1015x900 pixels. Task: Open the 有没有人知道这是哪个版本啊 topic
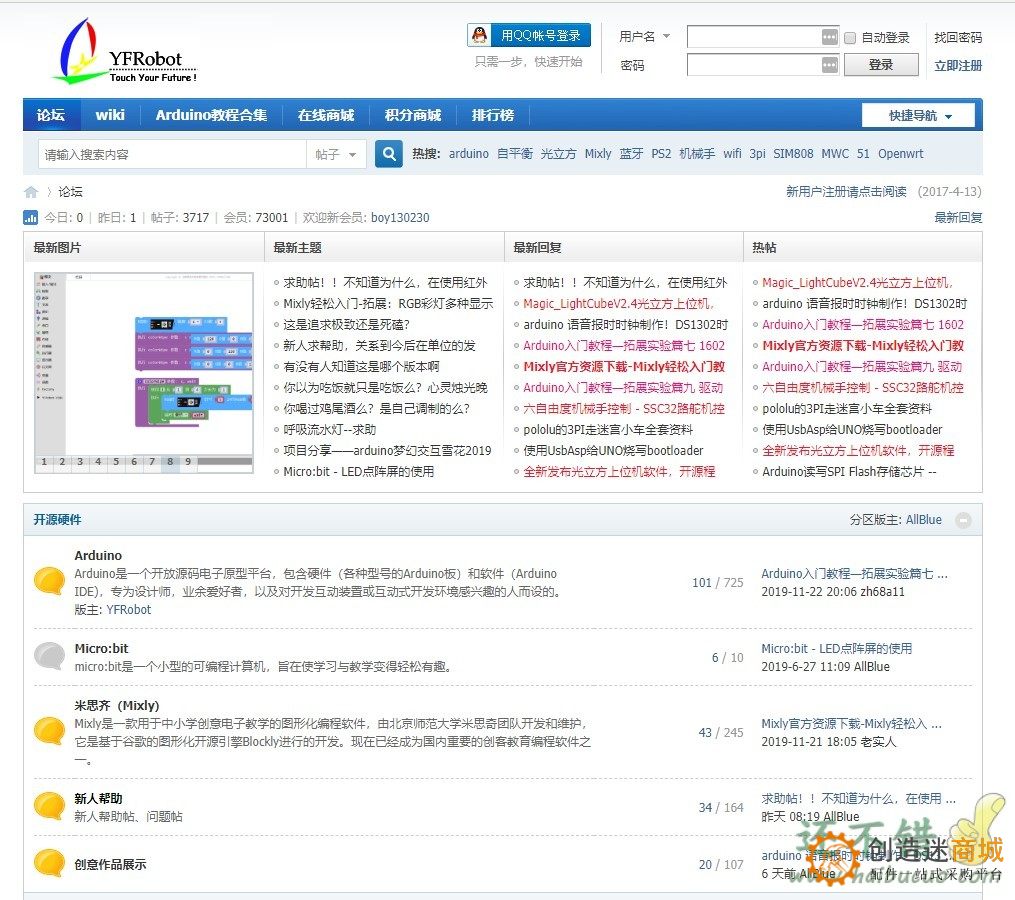click(x=361, y=366)
